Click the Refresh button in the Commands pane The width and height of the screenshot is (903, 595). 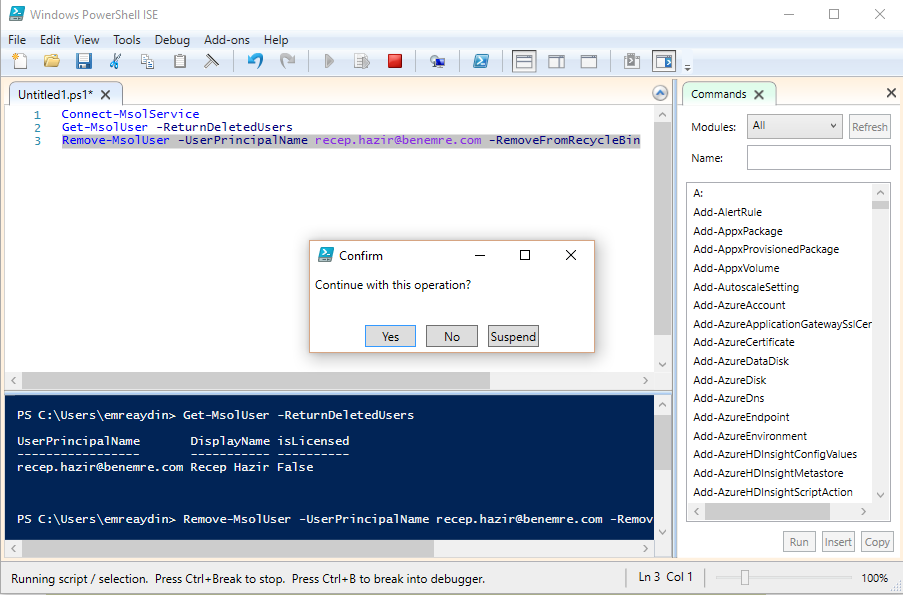point(870,127)
